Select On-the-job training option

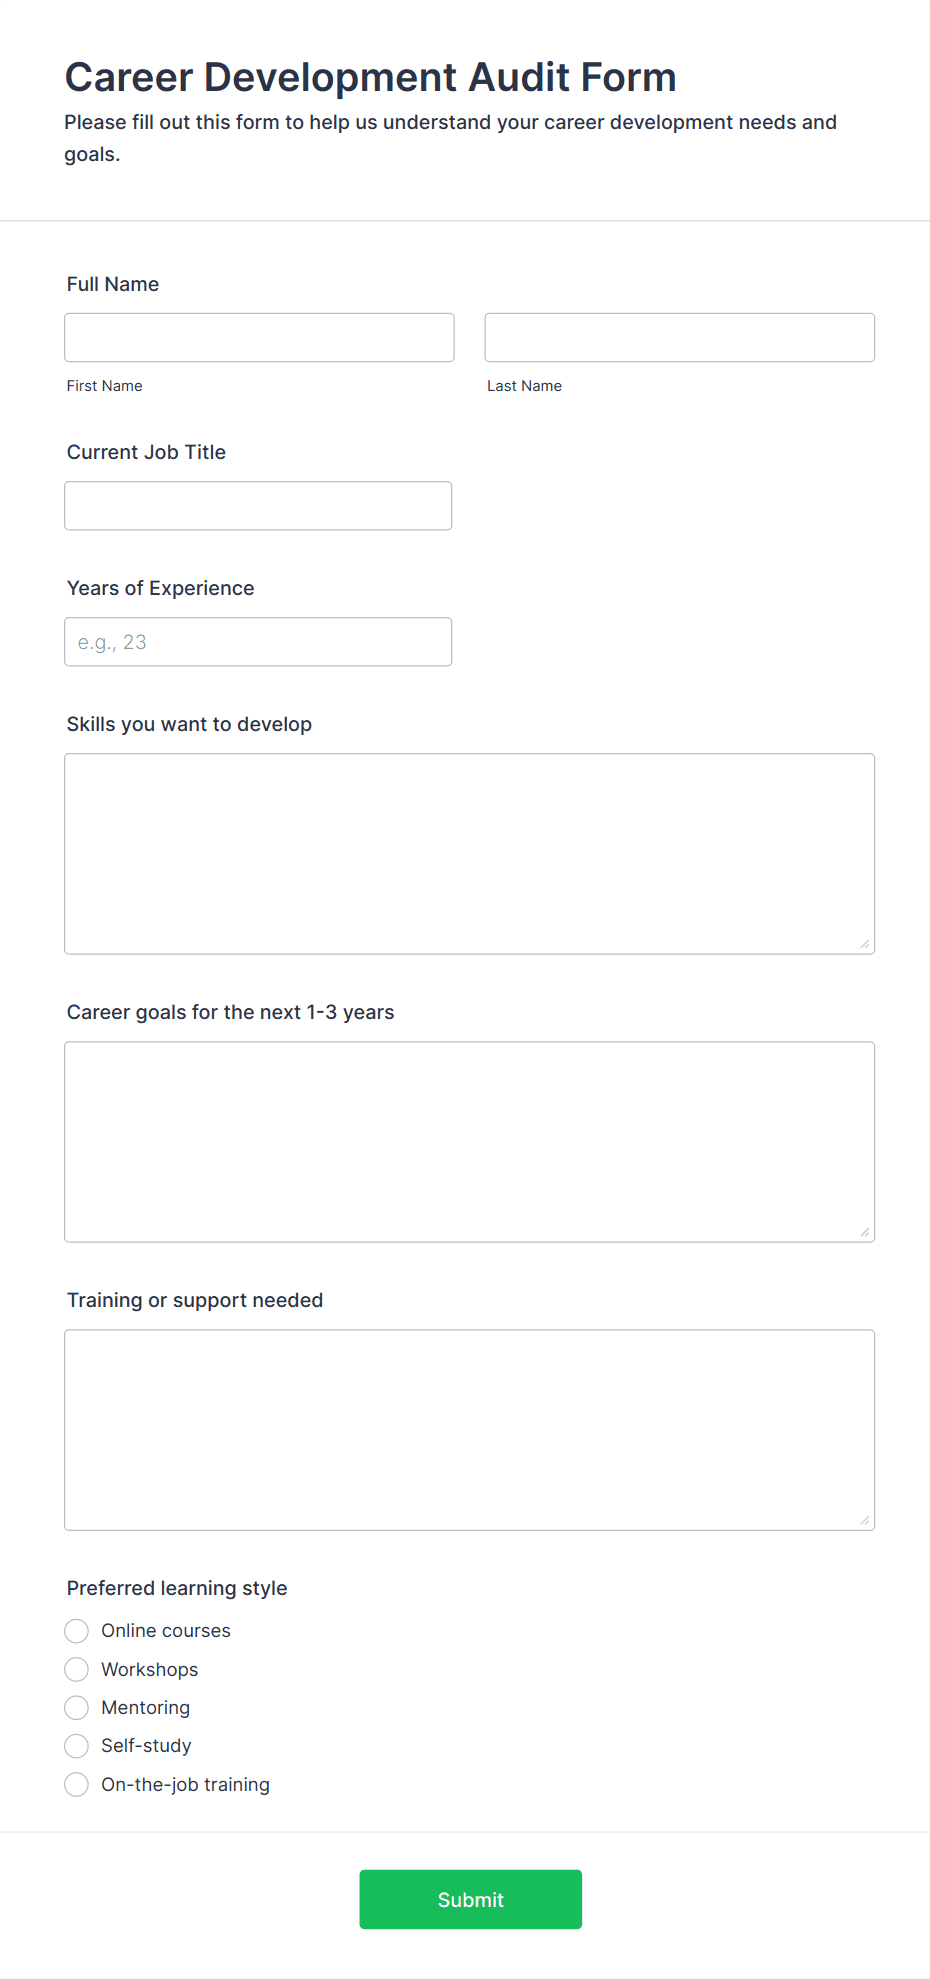click(x=76, y=1784)
